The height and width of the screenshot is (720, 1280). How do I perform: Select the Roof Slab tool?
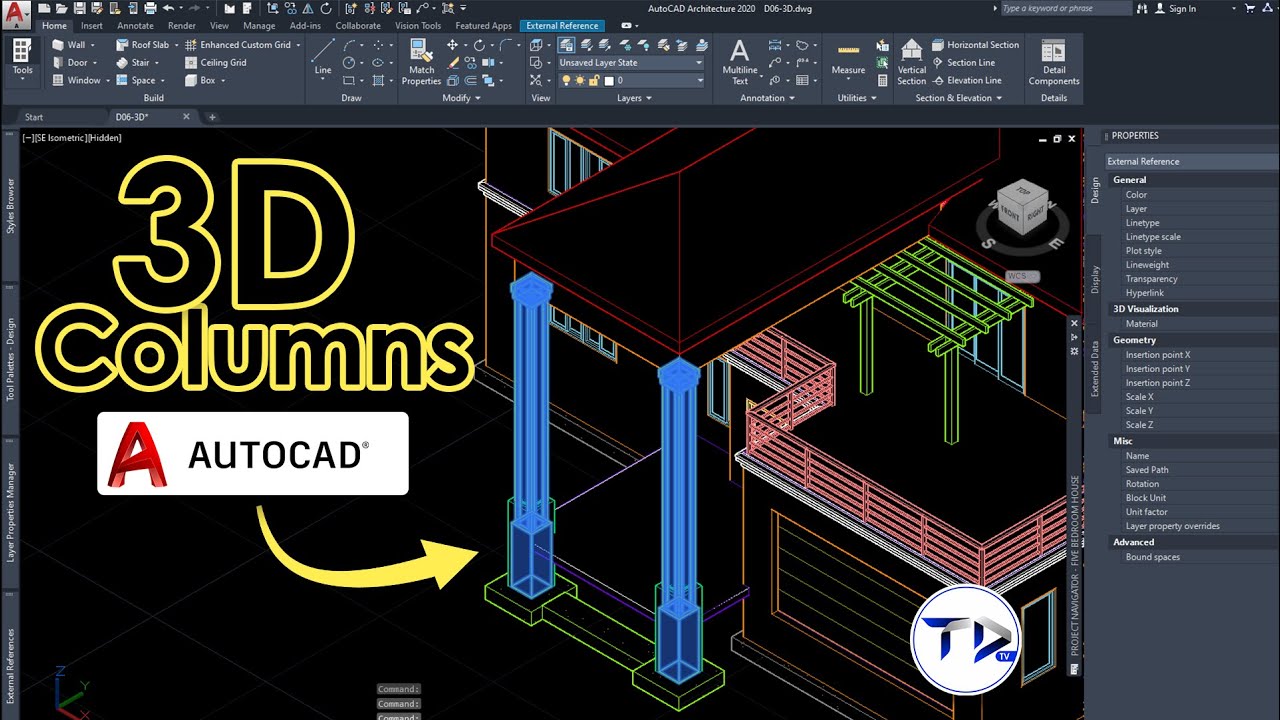pos(141,45)
